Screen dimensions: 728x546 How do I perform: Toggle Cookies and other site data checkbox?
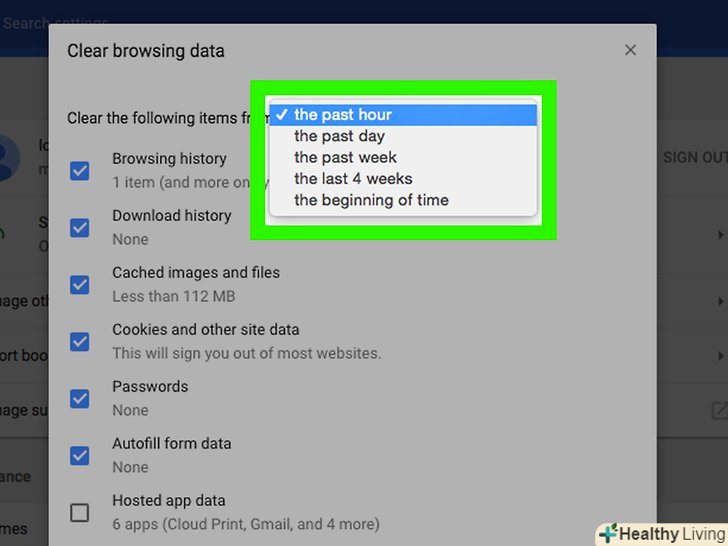coord(80,342)
